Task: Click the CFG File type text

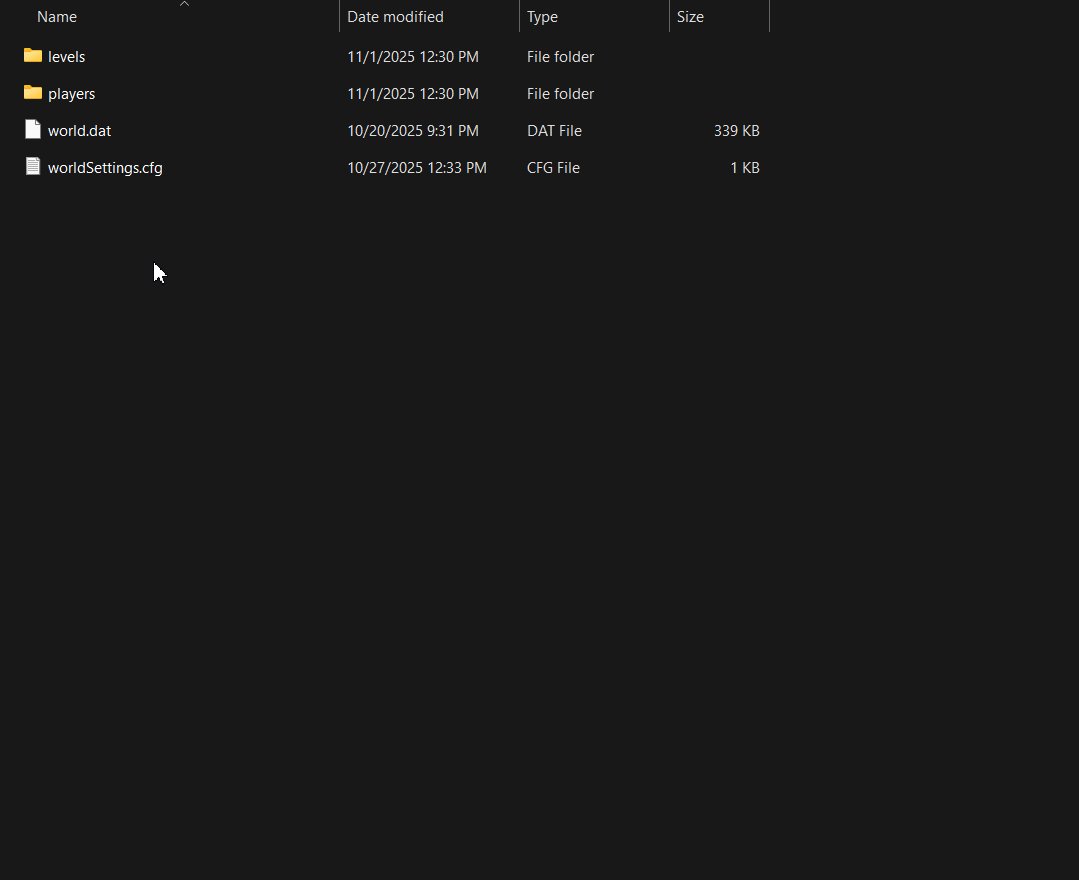Action: click(553, 168)
